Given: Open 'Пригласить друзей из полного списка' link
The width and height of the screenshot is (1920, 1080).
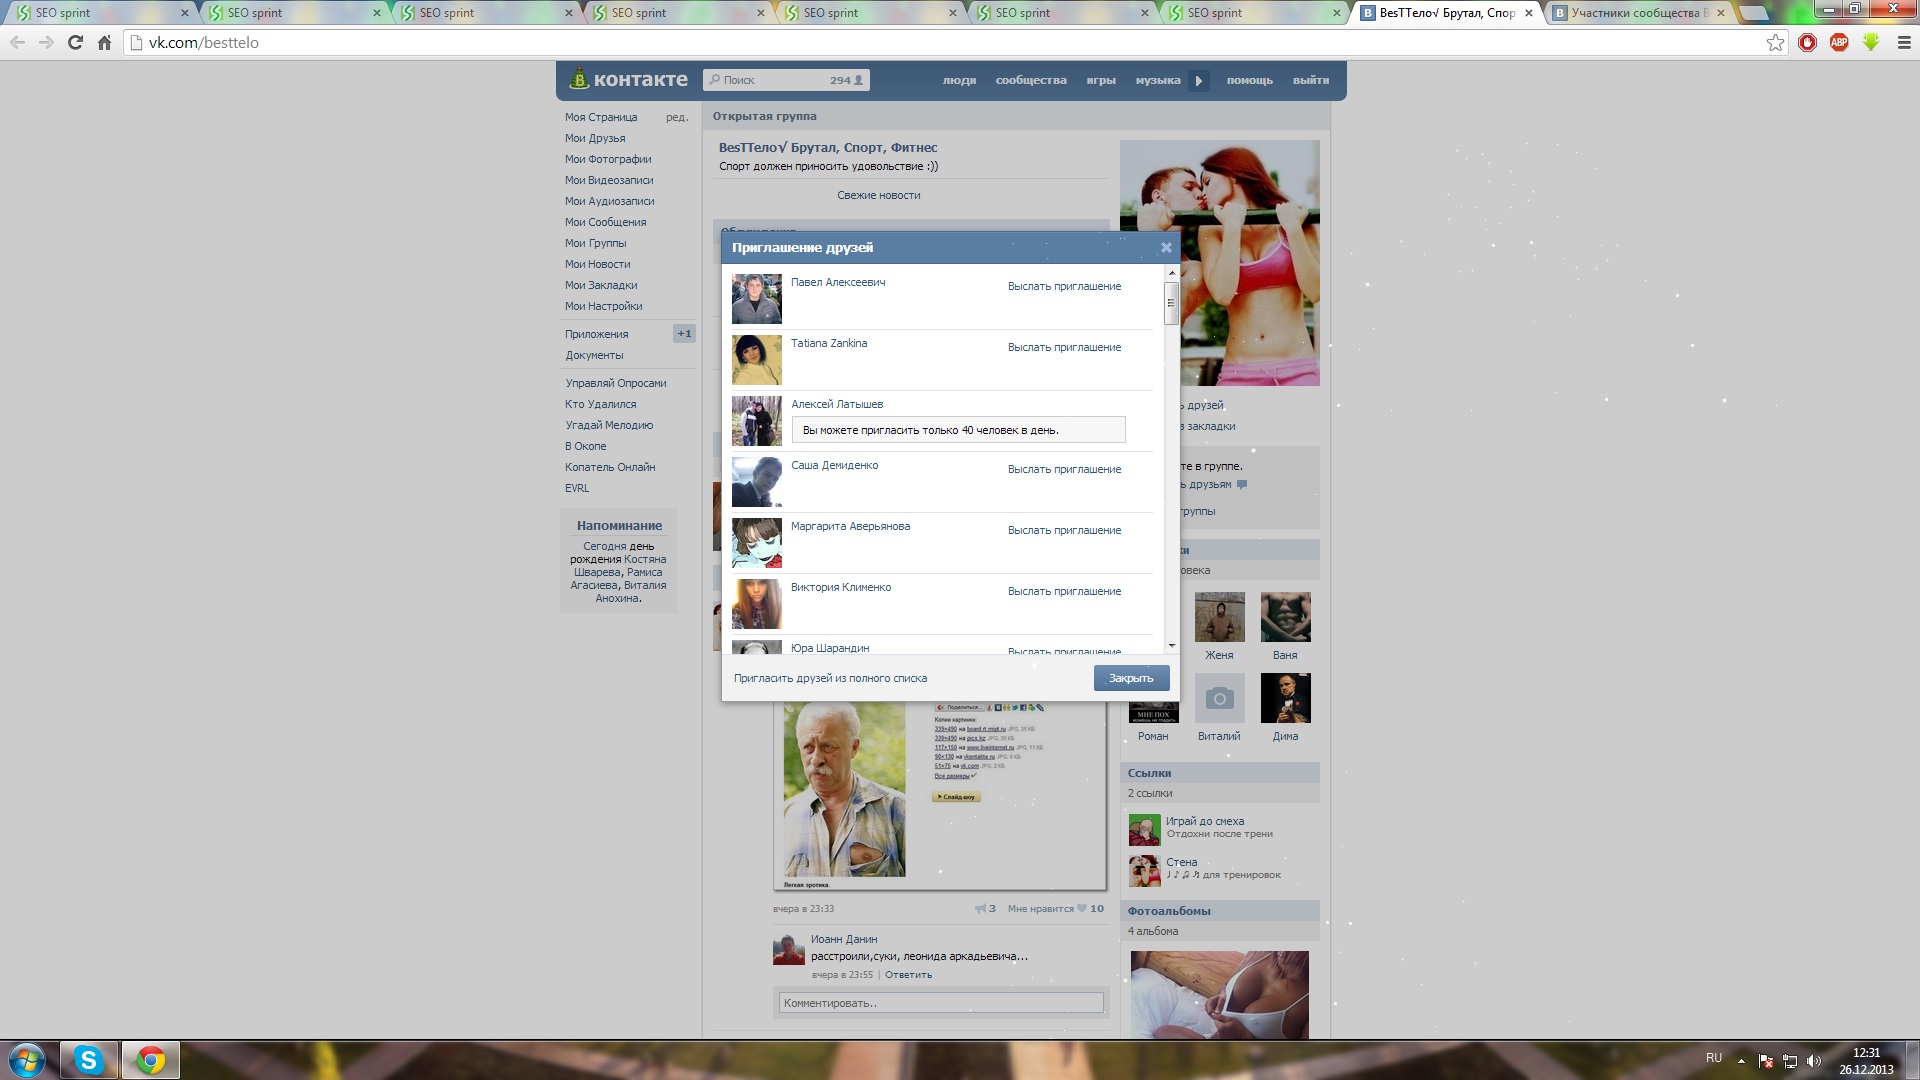Looking at the screenshot, I should tap(830, 678).
